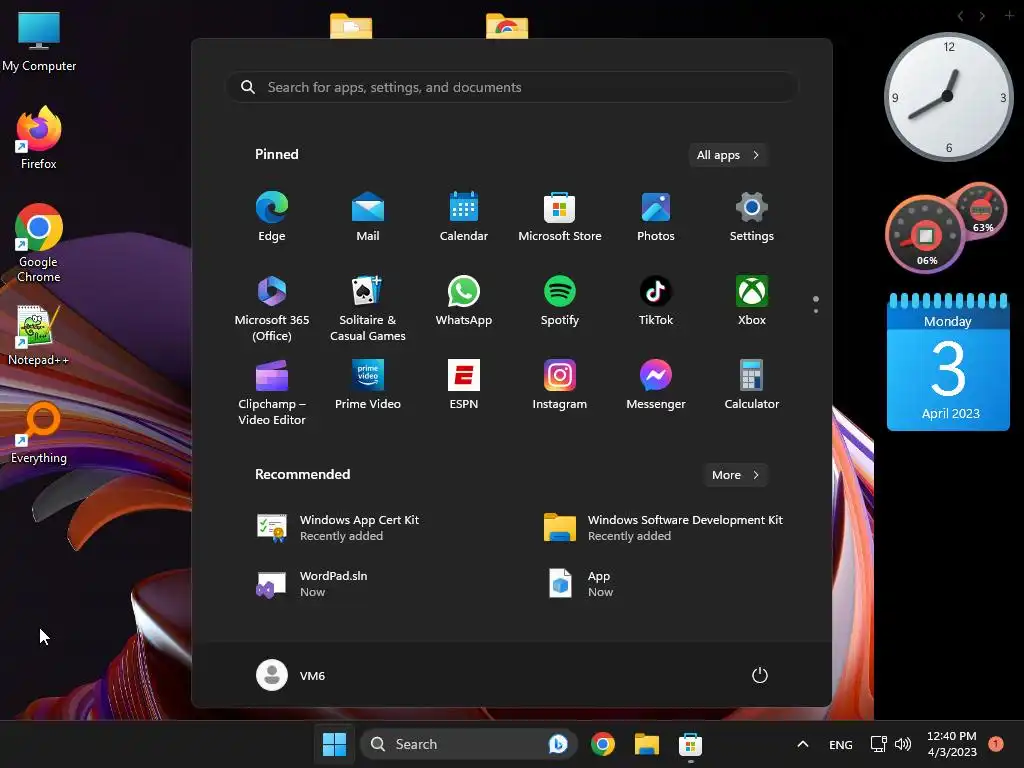Image resolution: width=1024 pixels, height=768 pixels.
Task: Open Messenger
Action: tap(656, 385)
